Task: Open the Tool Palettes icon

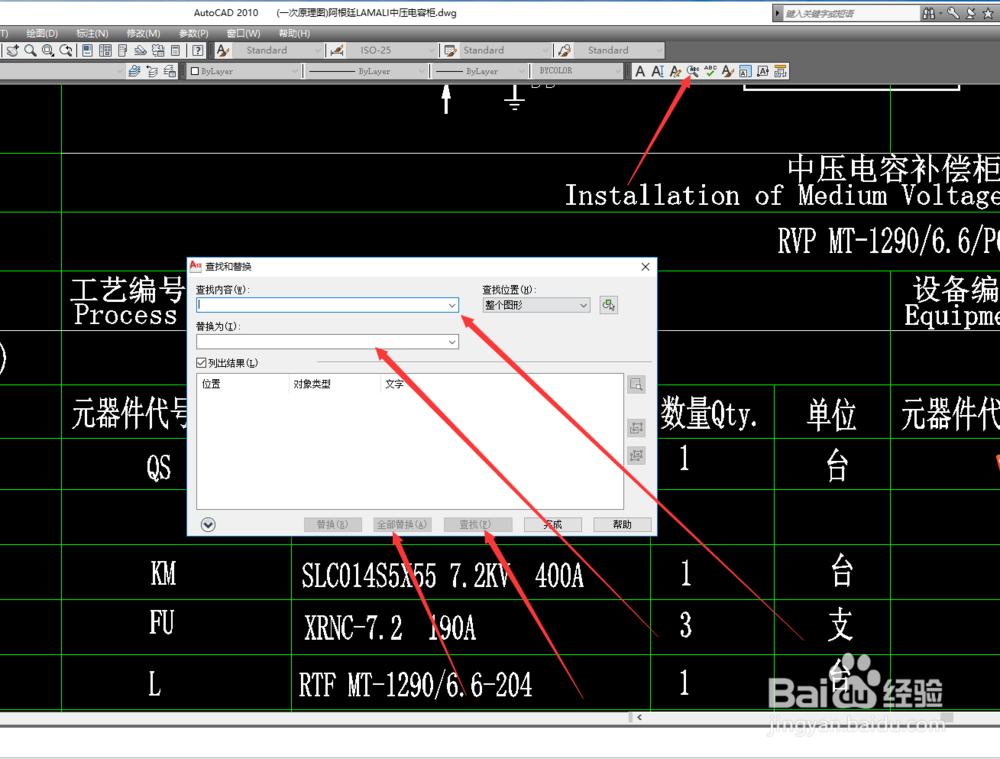Action: click(122, 50)
